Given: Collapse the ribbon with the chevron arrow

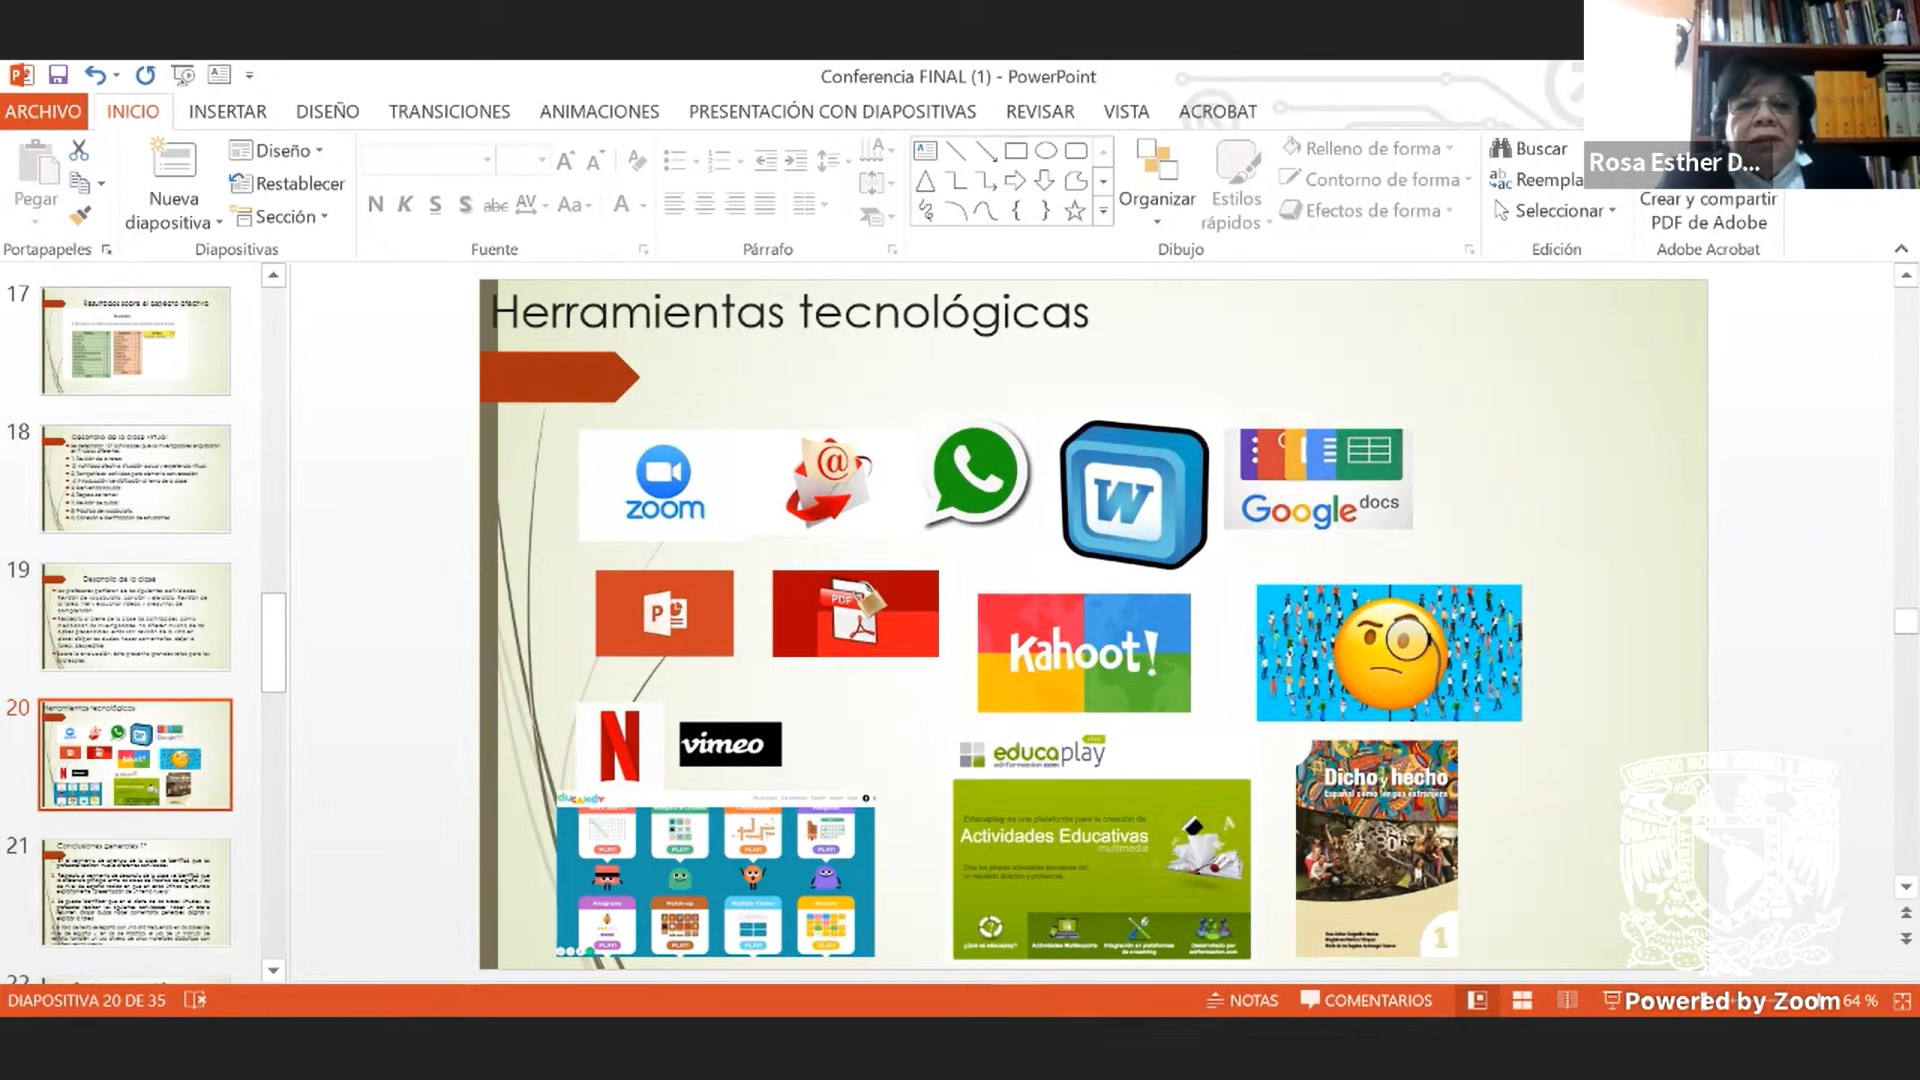Looking at the screenshot, I should (1901, 248).
